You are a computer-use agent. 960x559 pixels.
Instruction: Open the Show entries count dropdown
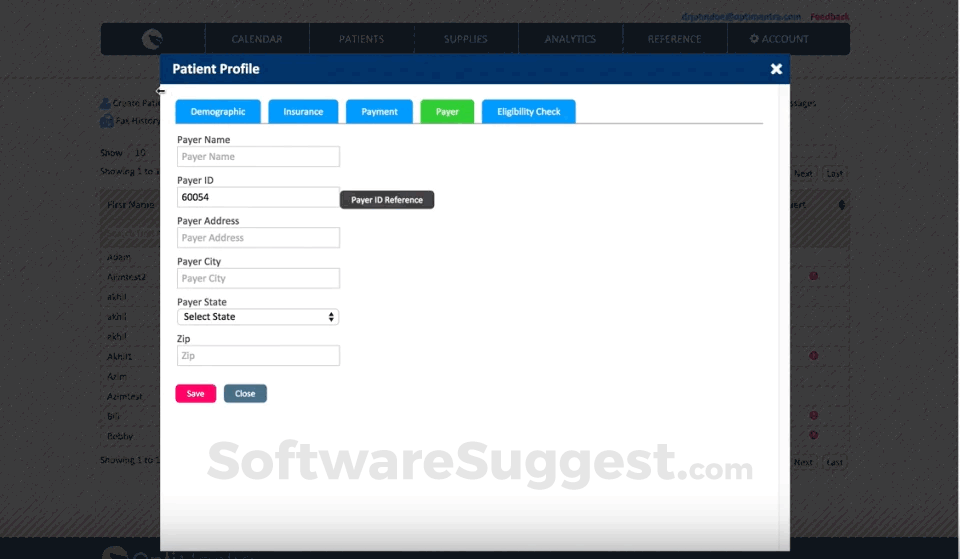click(x=142, y=153)
